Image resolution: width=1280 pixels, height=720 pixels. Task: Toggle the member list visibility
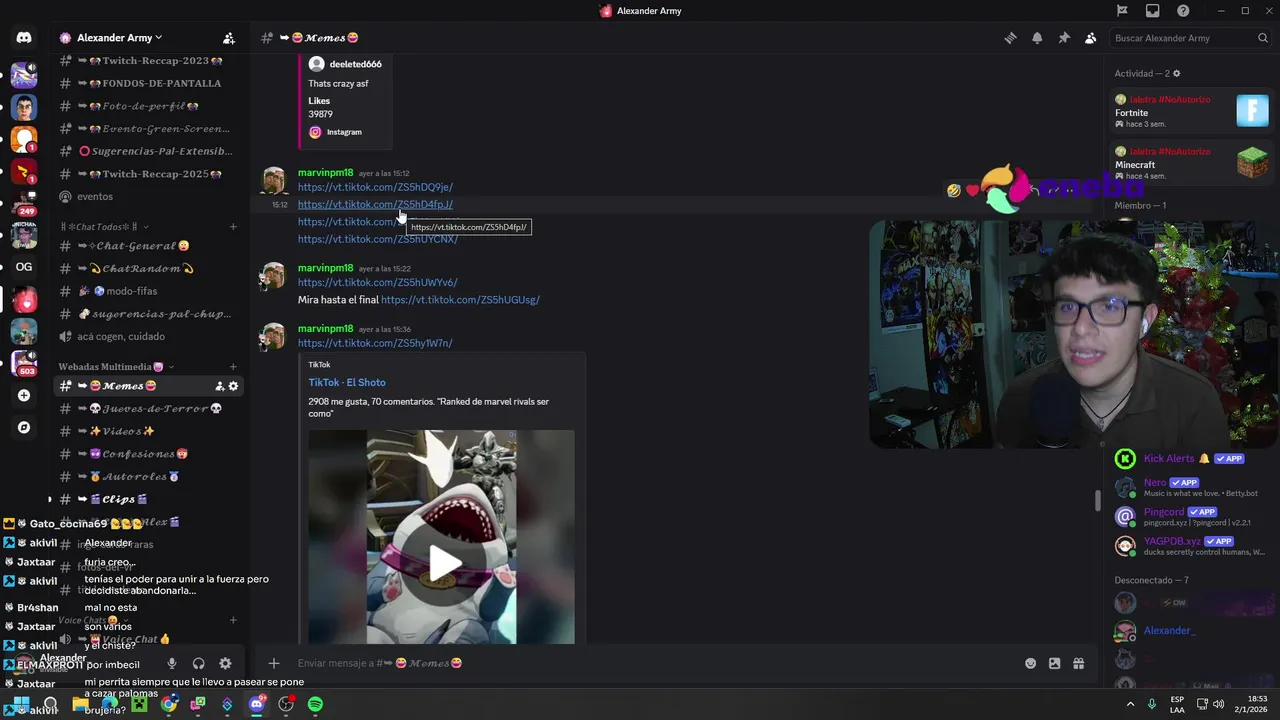[1091, 38]
